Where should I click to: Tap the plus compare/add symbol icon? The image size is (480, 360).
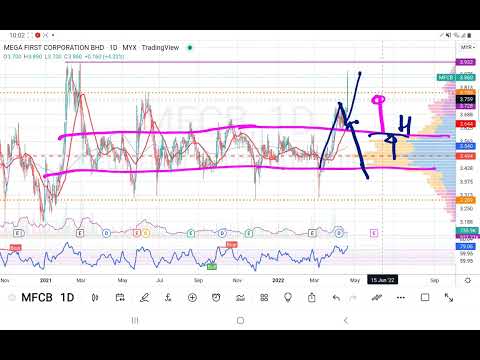coord(192,298)
